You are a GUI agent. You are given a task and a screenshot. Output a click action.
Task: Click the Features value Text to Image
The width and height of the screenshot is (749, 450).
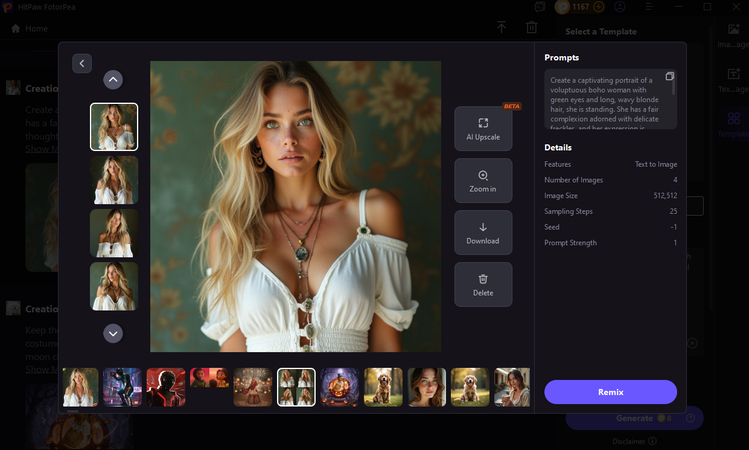[x=656, y=164]
